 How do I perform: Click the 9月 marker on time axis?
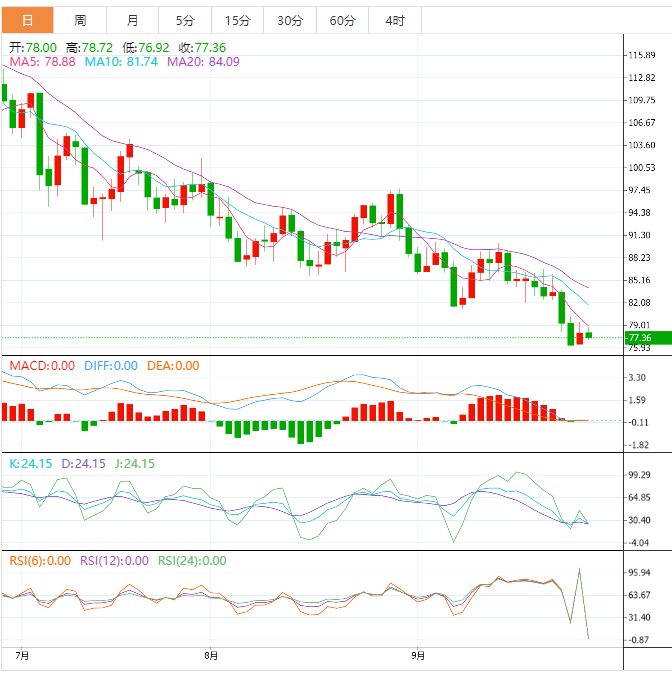click(418, 655)
